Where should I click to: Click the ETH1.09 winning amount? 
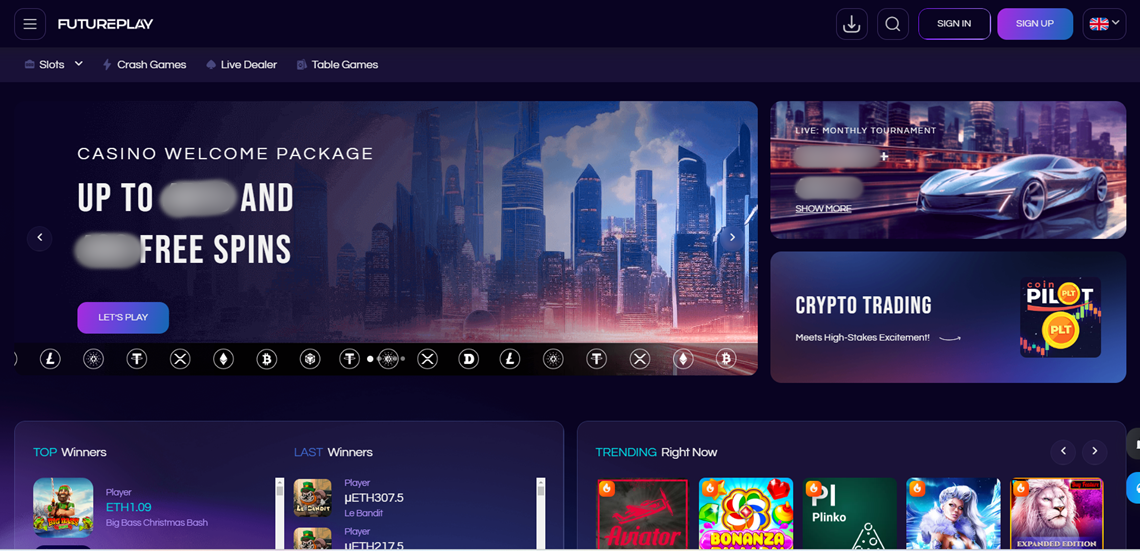click(x=129, y=507)
